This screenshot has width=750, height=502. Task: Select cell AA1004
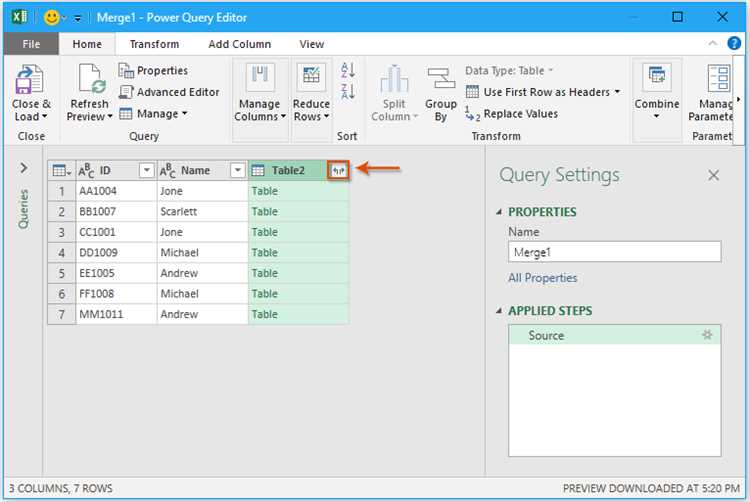click(x=116, y=191)
